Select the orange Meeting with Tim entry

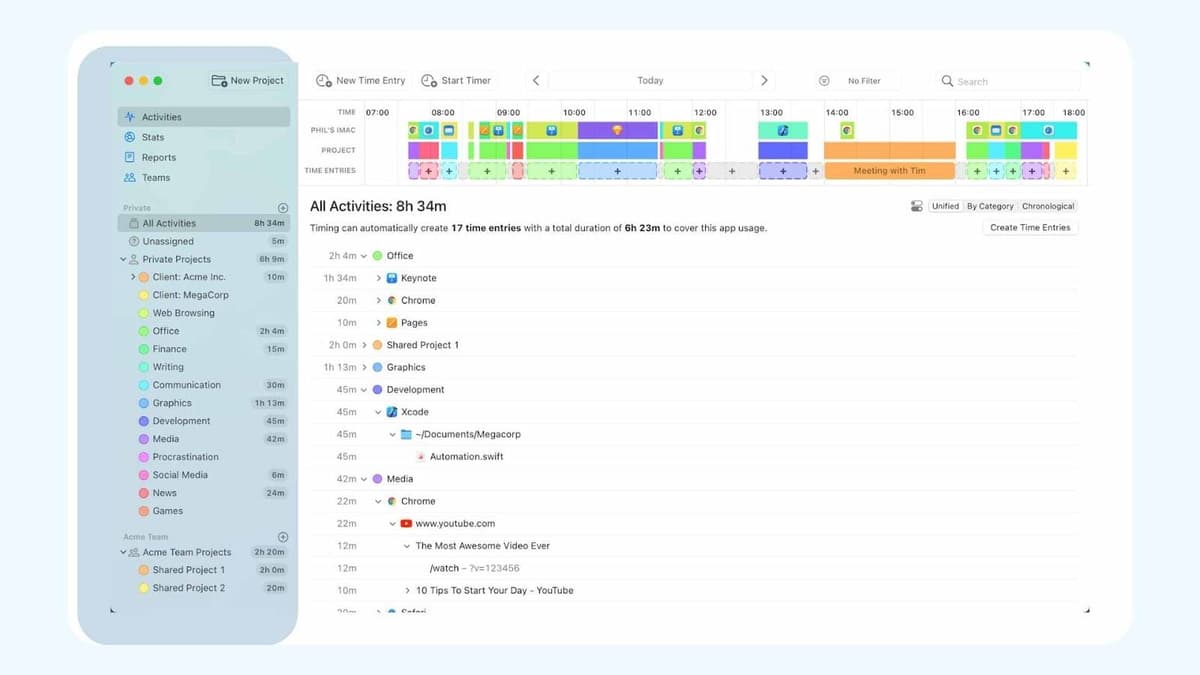click(889, 171)
